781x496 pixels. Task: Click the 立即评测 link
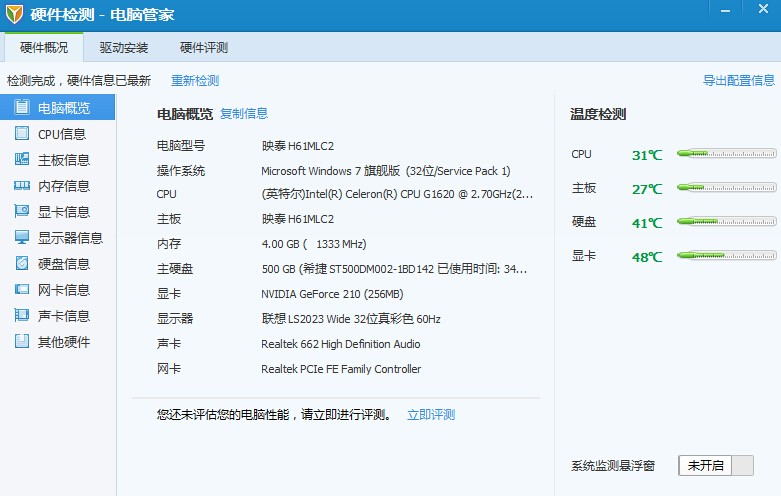431,414
